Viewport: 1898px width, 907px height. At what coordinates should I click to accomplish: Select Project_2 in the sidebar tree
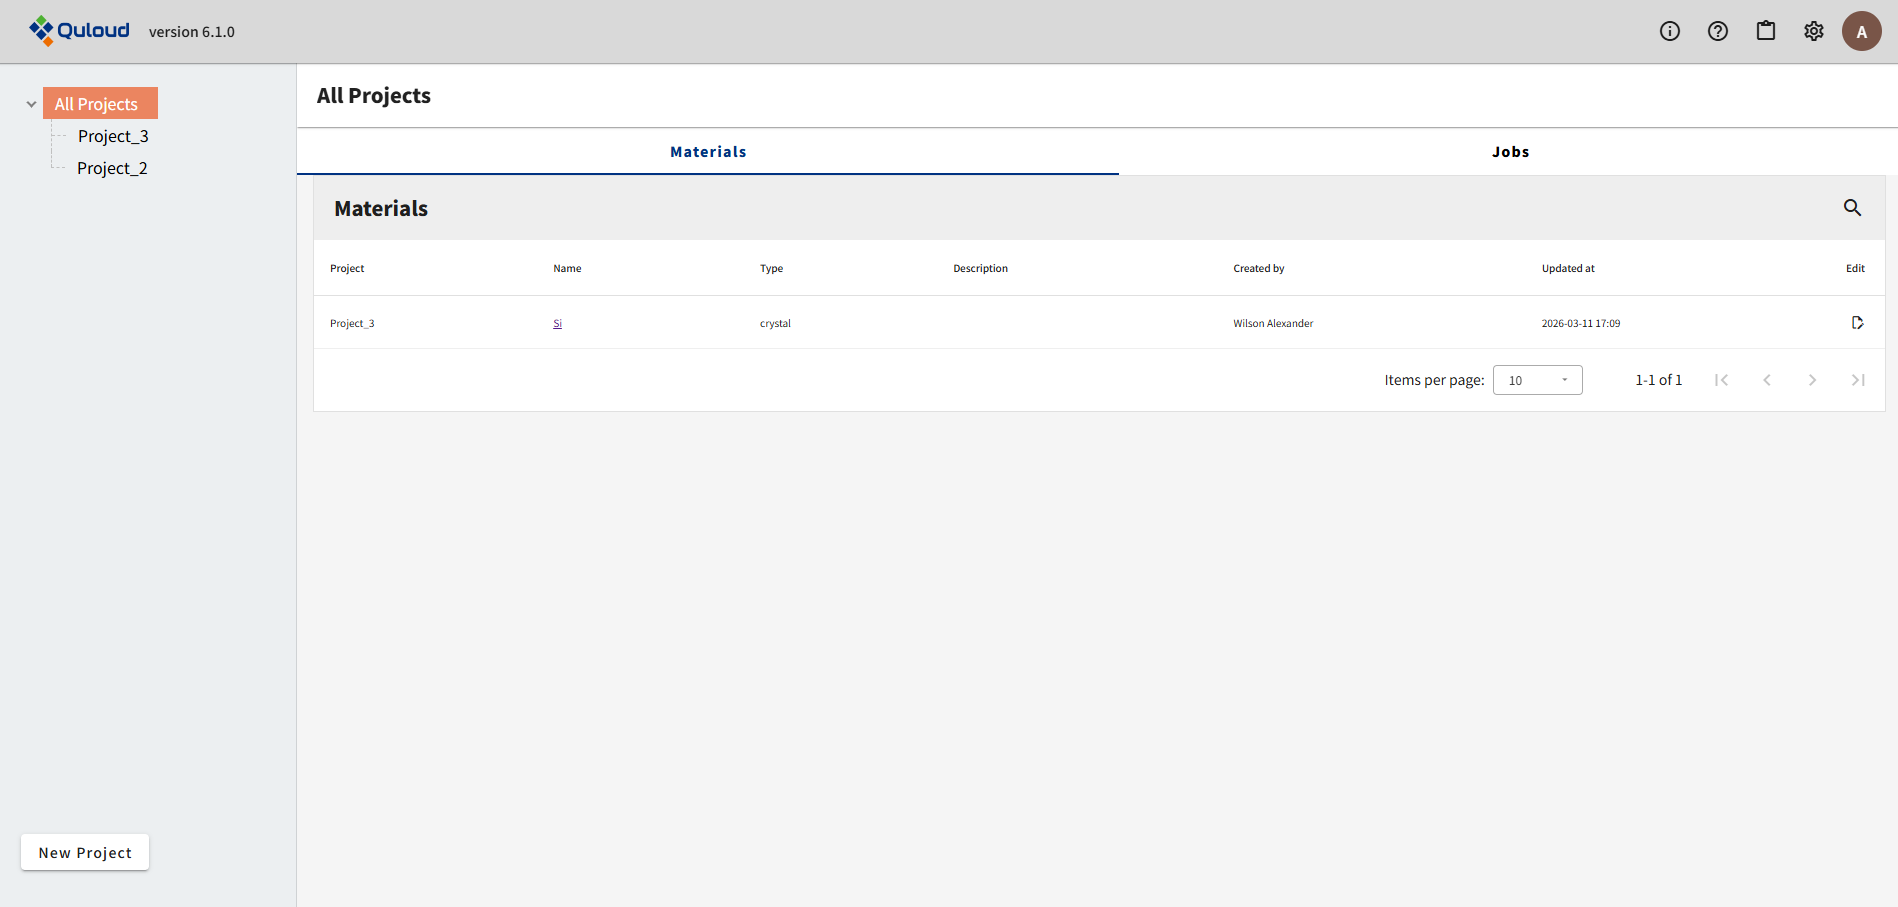coord(112,168)
